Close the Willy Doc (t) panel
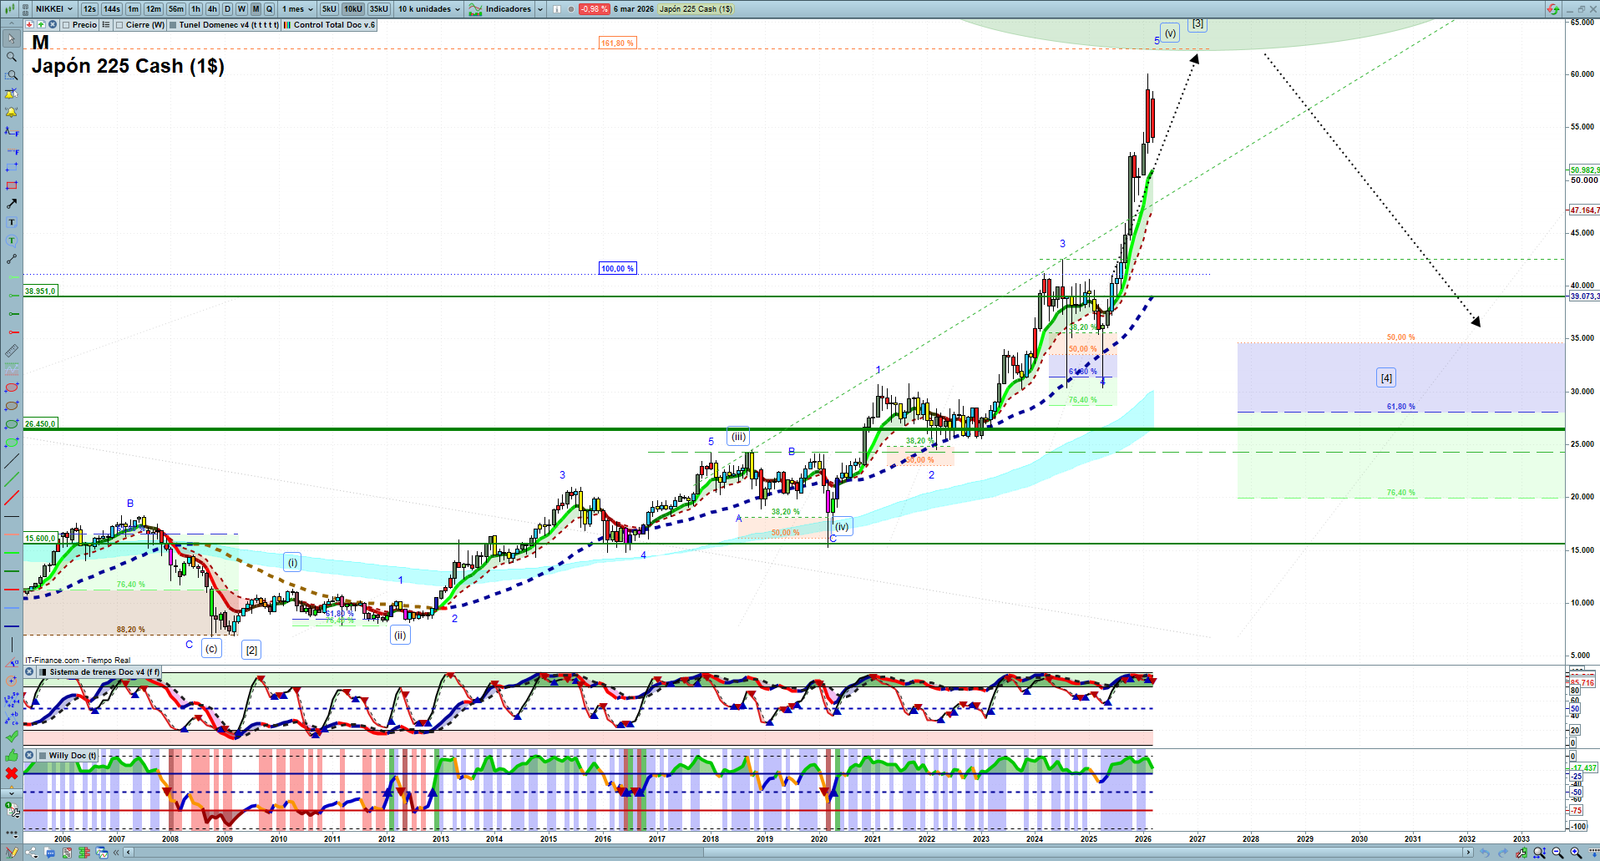This screenshot has height=861, width=1600. point(30,756)
